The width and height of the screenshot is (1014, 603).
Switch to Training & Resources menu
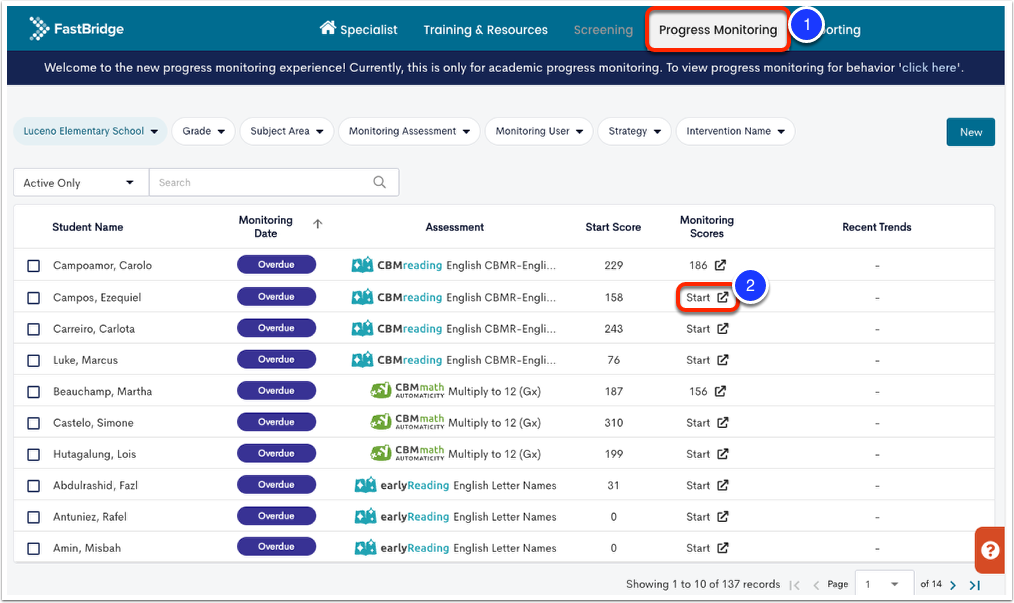coord(485,30)
